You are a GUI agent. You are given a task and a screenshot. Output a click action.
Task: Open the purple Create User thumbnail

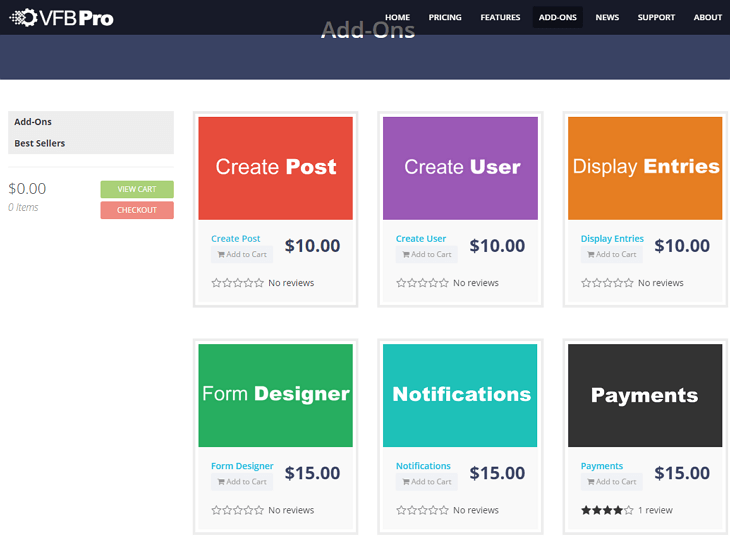point(460,168)
